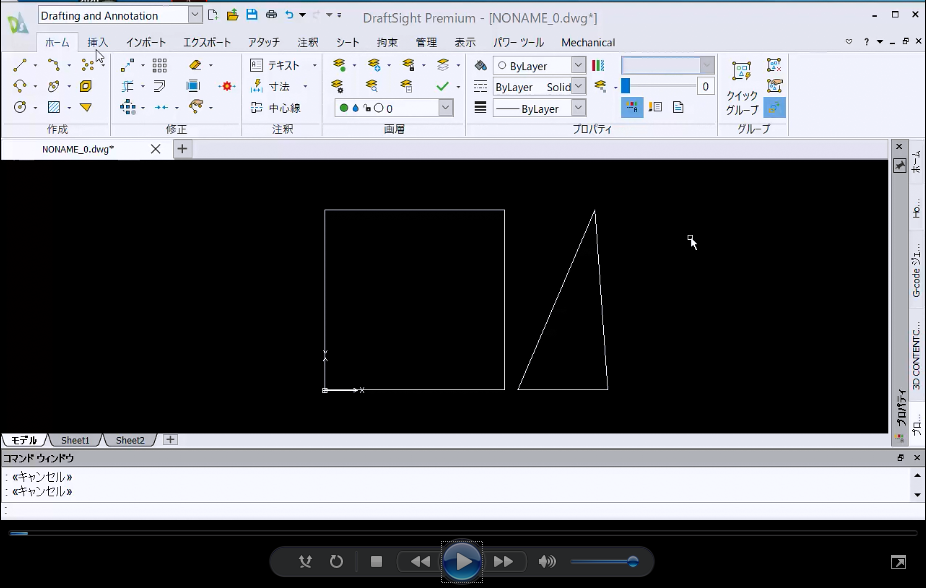The image size is (926, 588).
Task: Select the Trim tool in Modify panel
Action: coord(128,86)
